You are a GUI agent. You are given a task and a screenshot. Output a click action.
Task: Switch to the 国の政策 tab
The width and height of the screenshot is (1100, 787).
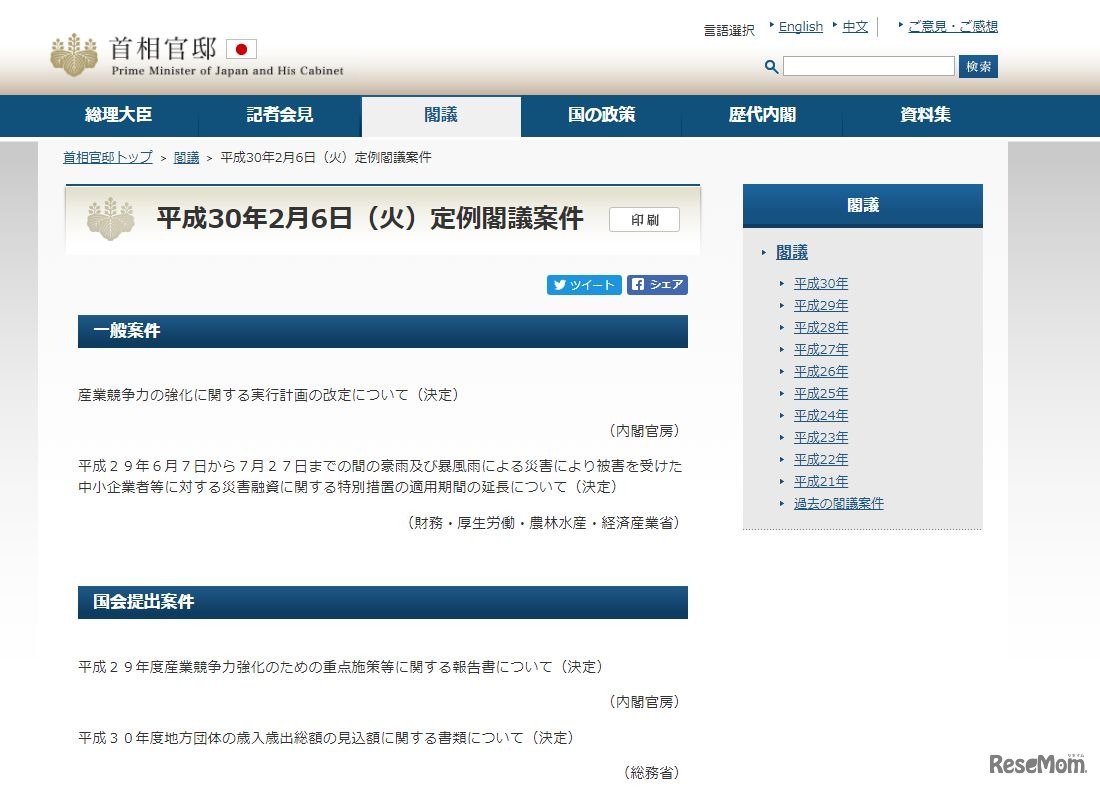(600, 115)
